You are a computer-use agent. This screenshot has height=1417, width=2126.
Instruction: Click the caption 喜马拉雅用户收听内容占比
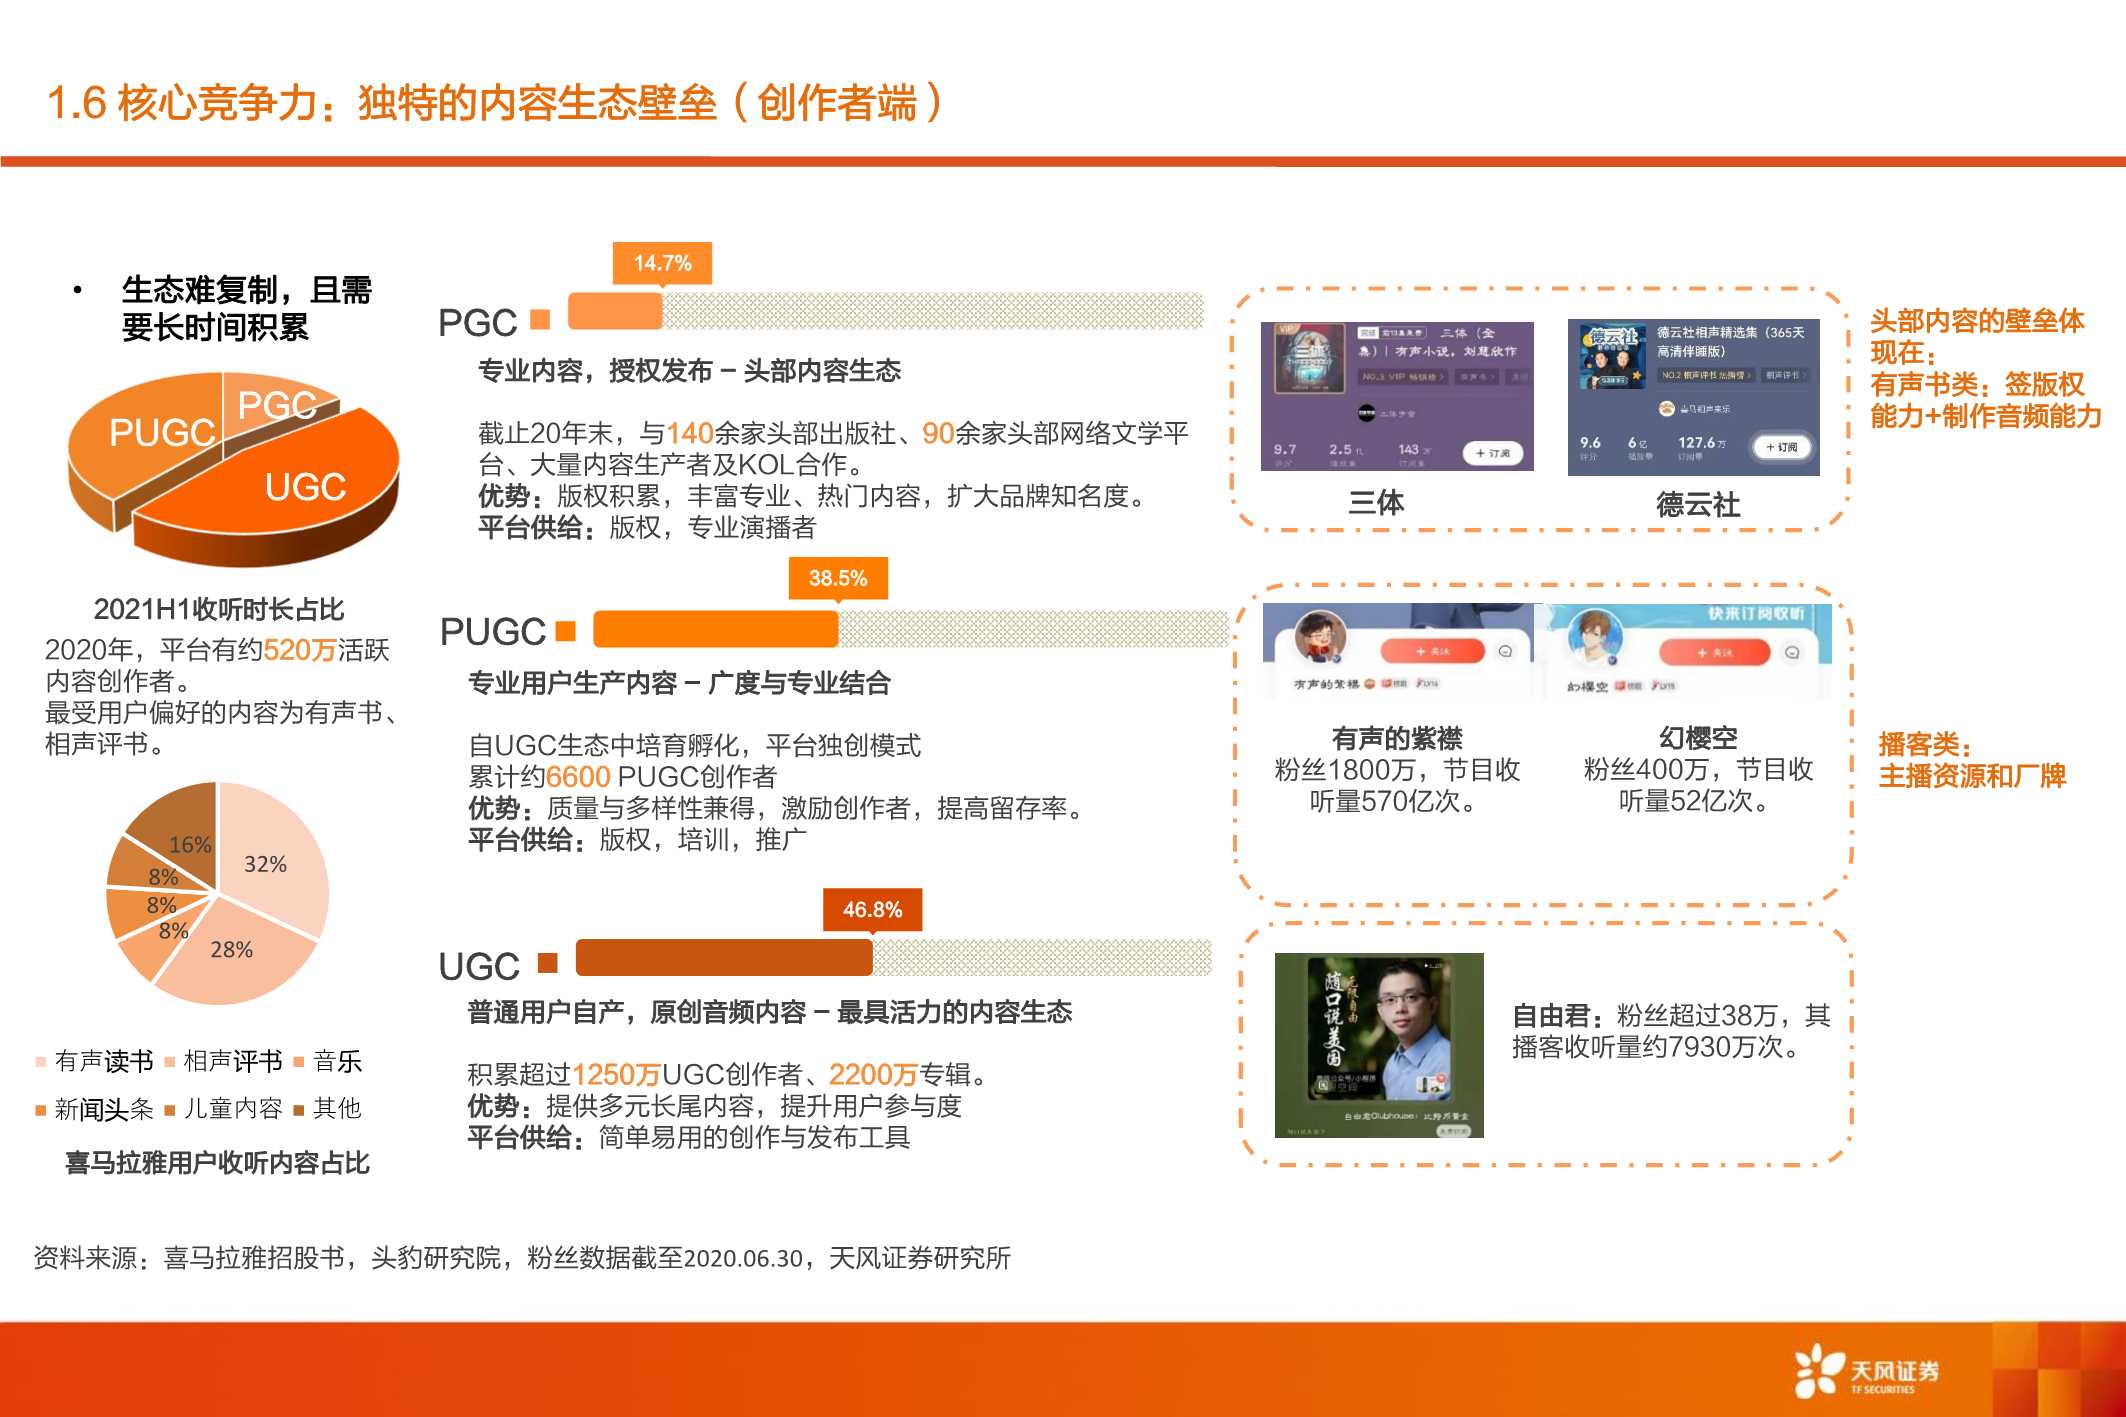[x=217, y=1163]
